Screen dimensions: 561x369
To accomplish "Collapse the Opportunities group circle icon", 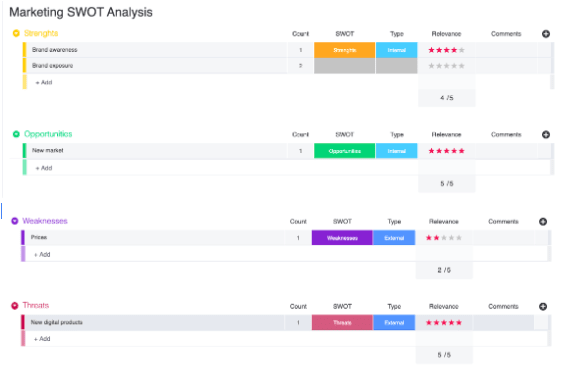I will tap(16, 134).
